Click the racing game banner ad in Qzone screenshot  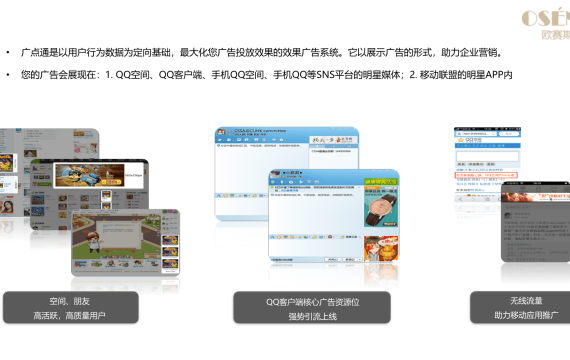point(89,175)
